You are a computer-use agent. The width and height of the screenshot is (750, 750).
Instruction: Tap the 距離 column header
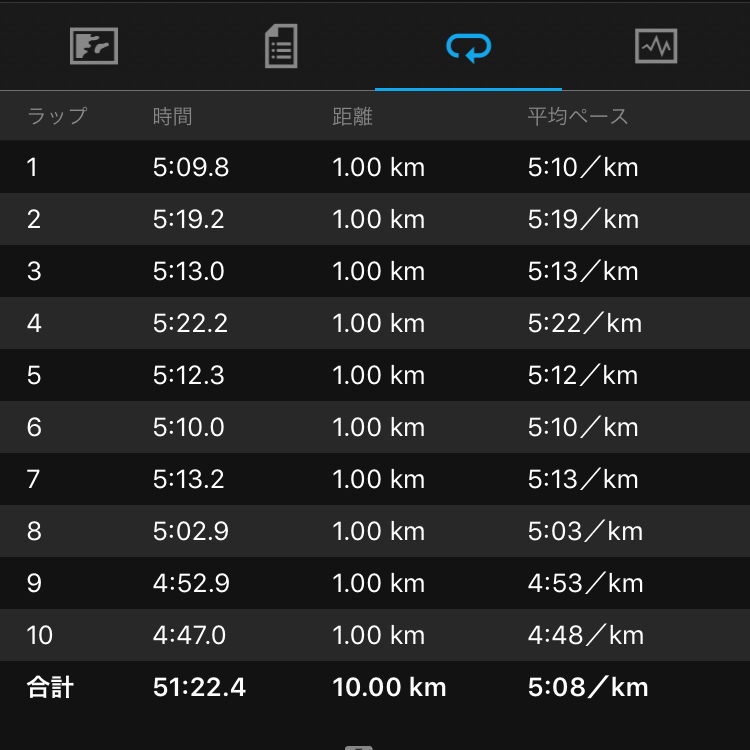352,116
